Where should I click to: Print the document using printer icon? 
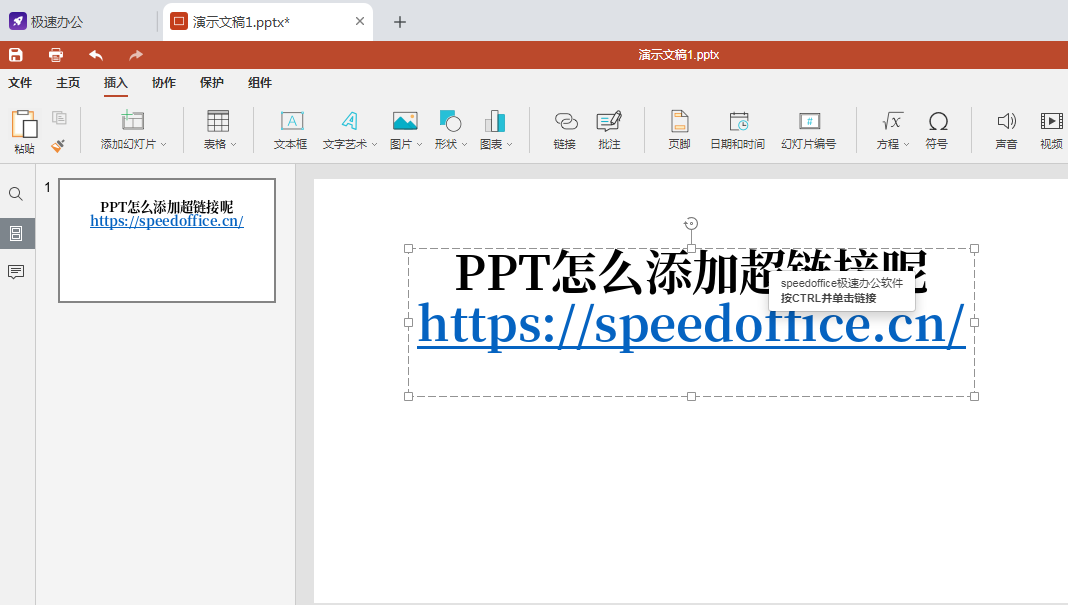56,55
